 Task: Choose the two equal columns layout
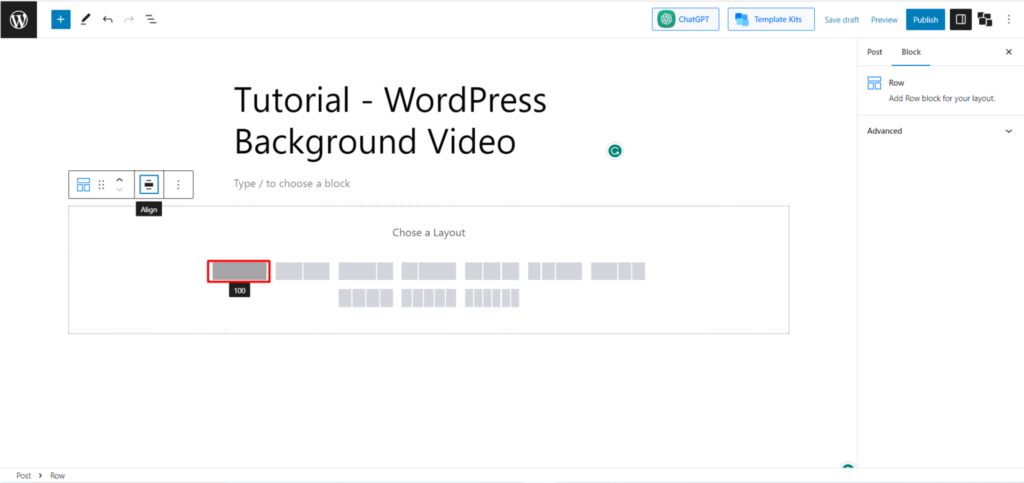tap(302, 271)
